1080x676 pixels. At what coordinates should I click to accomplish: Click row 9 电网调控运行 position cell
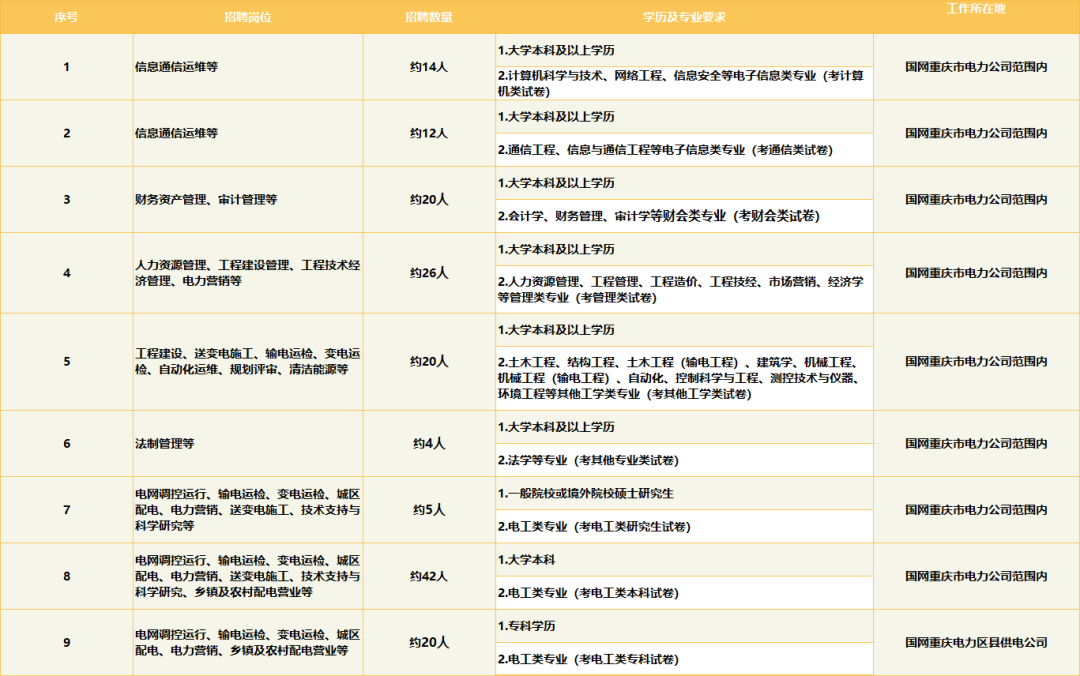pyautogui.click(x=248, y=642)
